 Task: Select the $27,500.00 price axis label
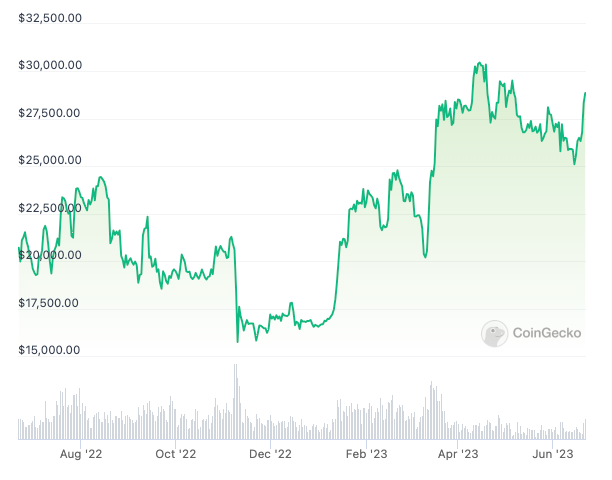click(x=50, y=113)
